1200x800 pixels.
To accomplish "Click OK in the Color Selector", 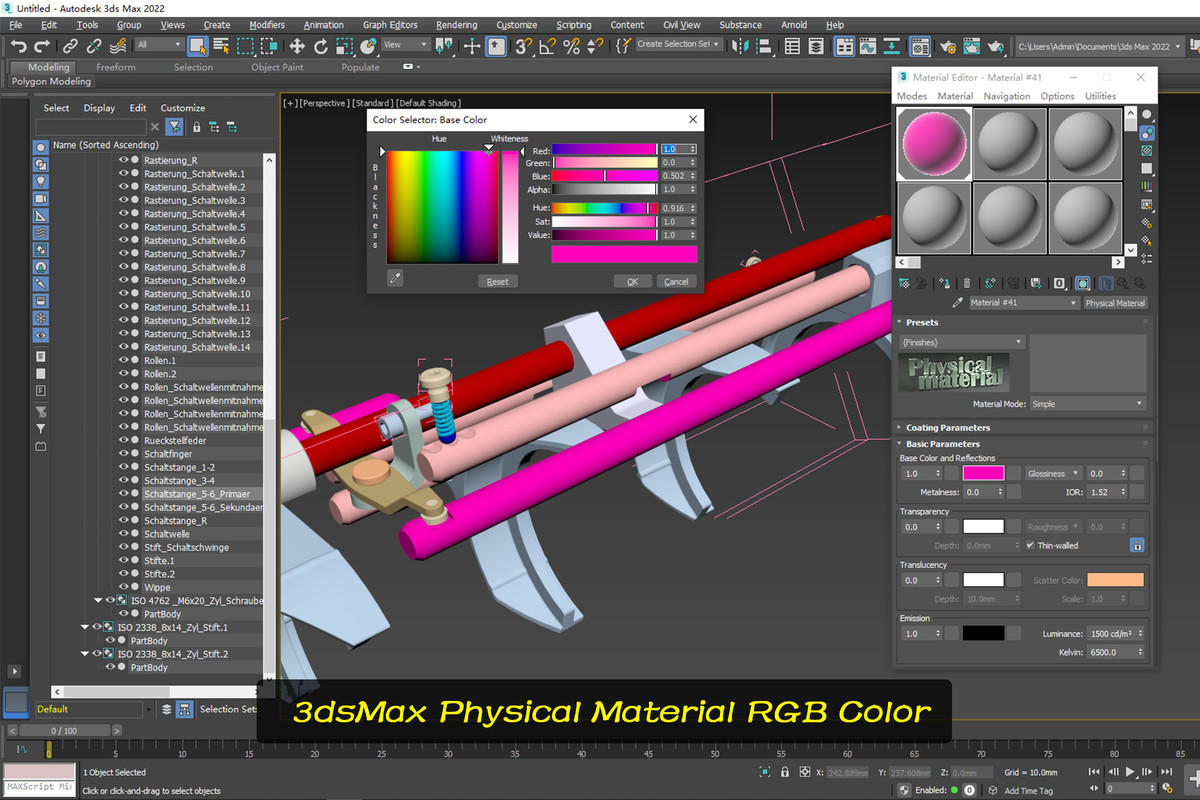I will (632, 282).
